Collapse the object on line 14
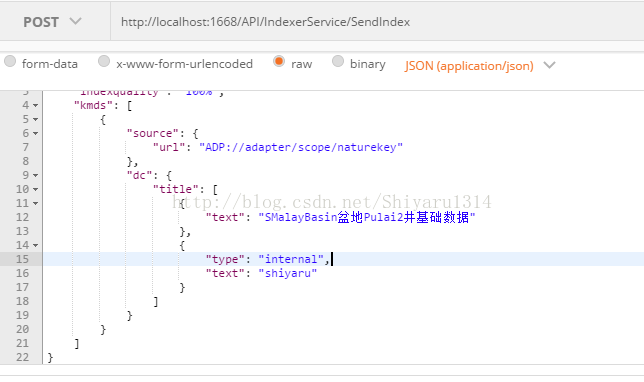 pyautogui.click(x=36, y=245)
